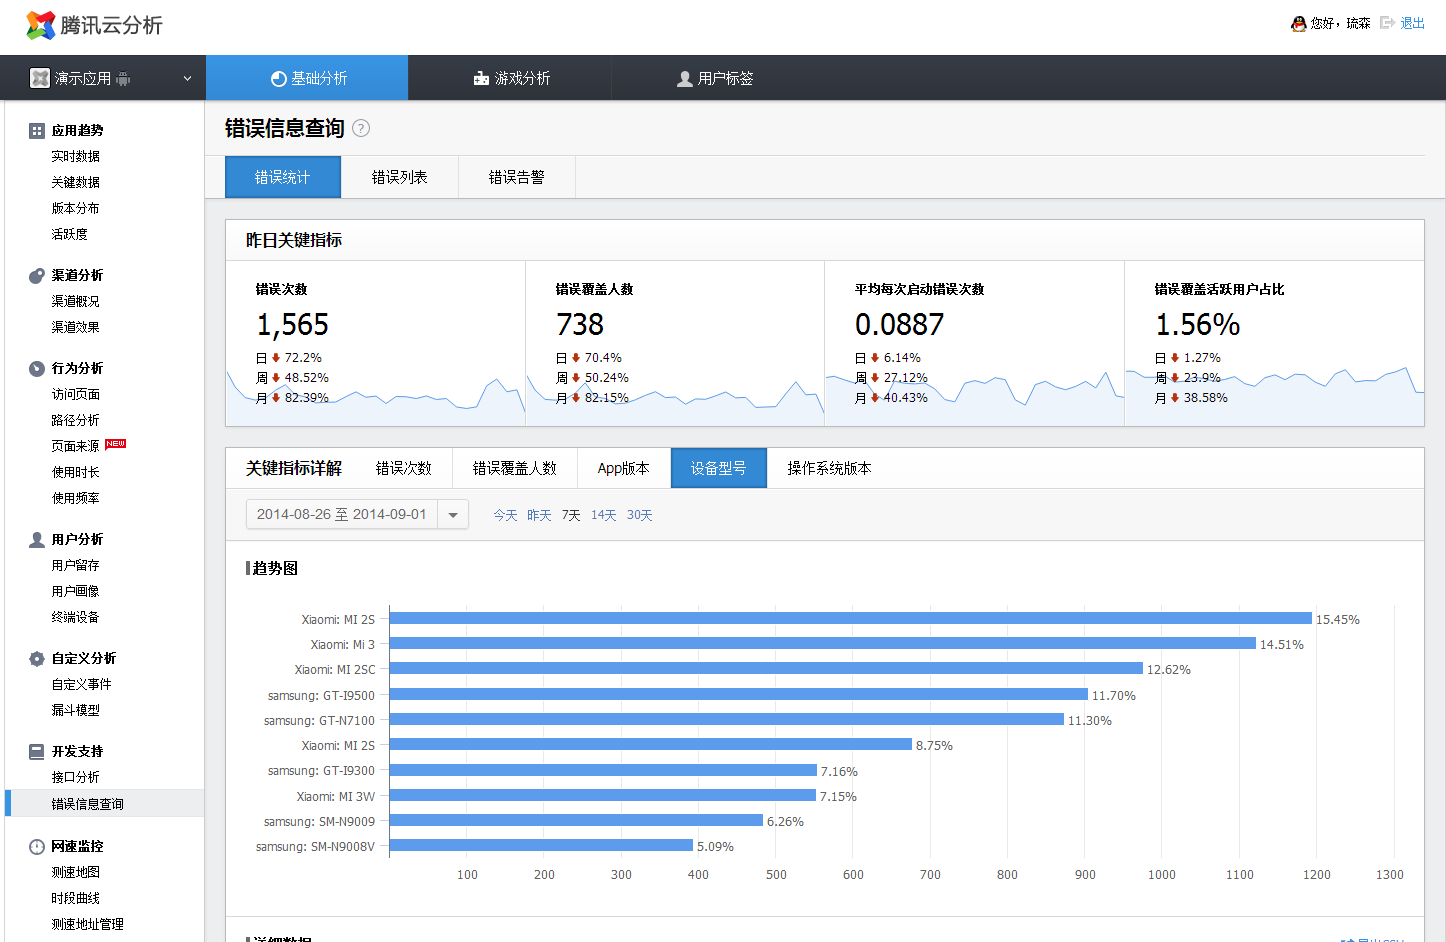Image resolution: width=1446 pixels, height=942 pixels.
Task: Open 实时数据 in sidebar
Action: (x=76, y=157)
